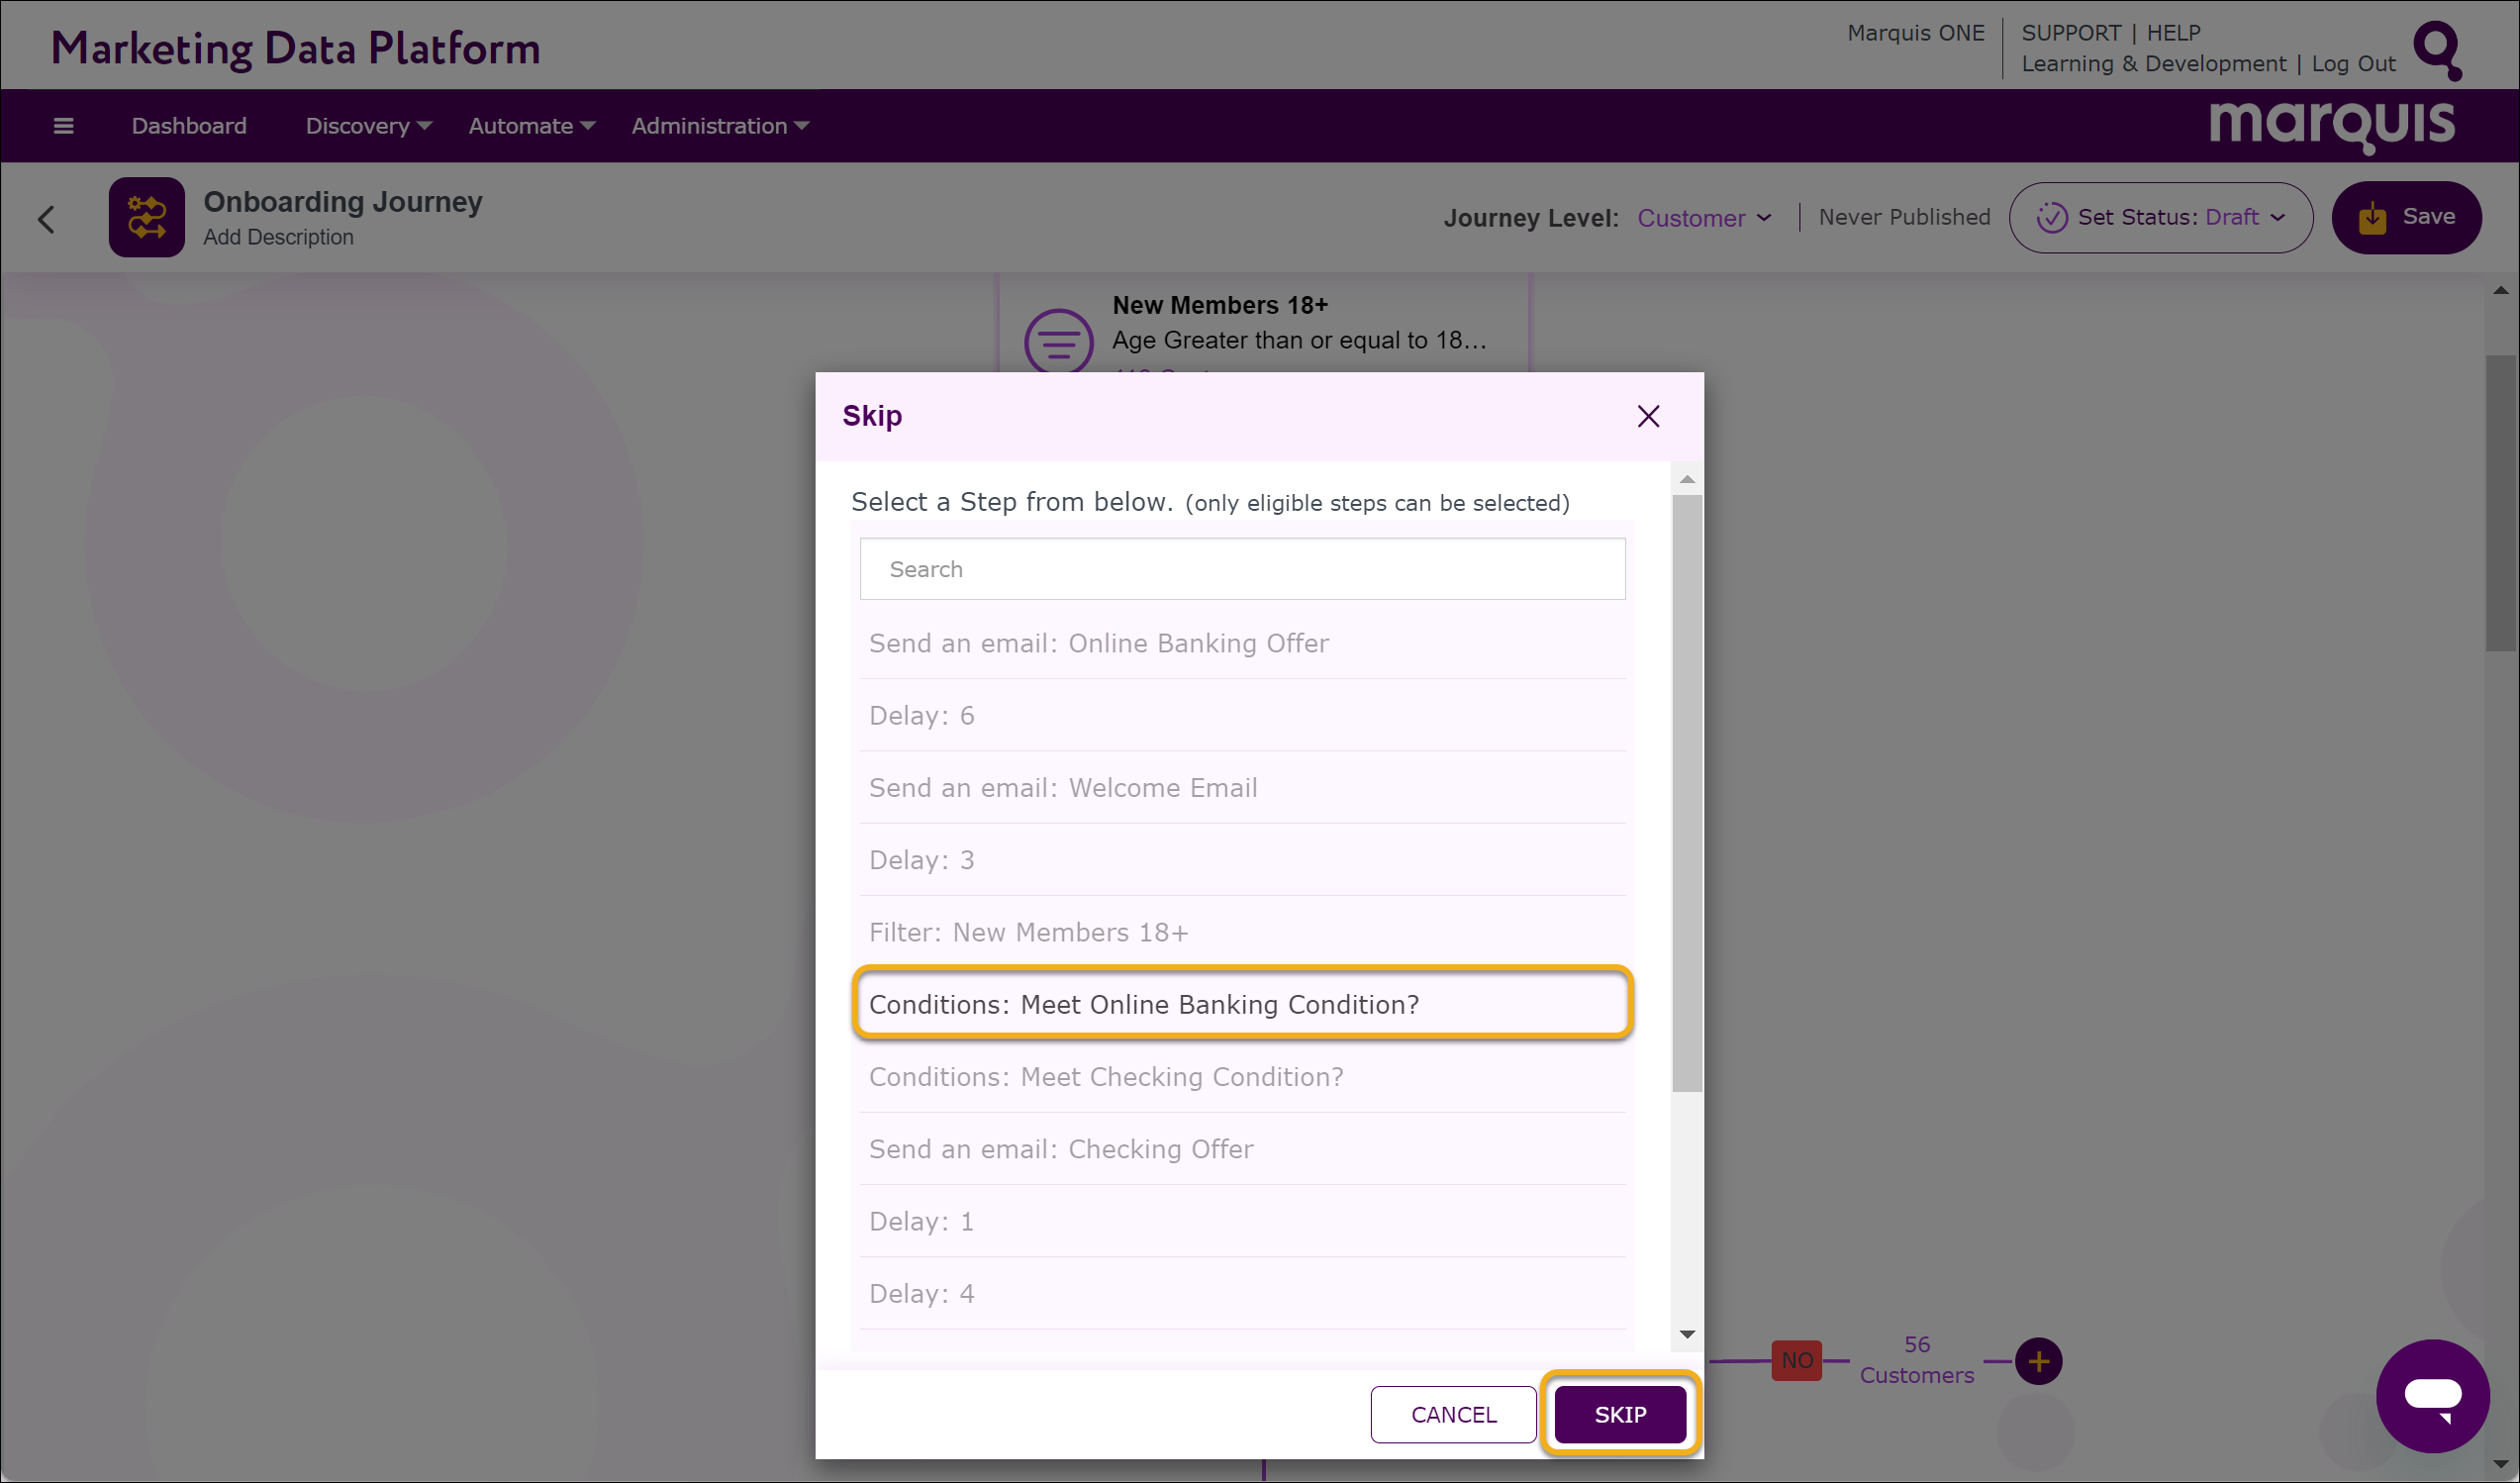Image resolution: width=2520 pixels, height=1483 pixels.
Task: Select the 'Delay: 4' step
Action: point(1242,1292)
